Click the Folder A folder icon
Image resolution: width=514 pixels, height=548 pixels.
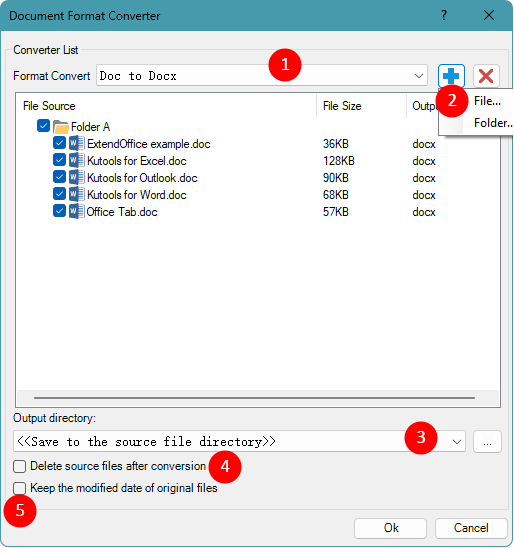pyautogui.click(x=61, y=127)
